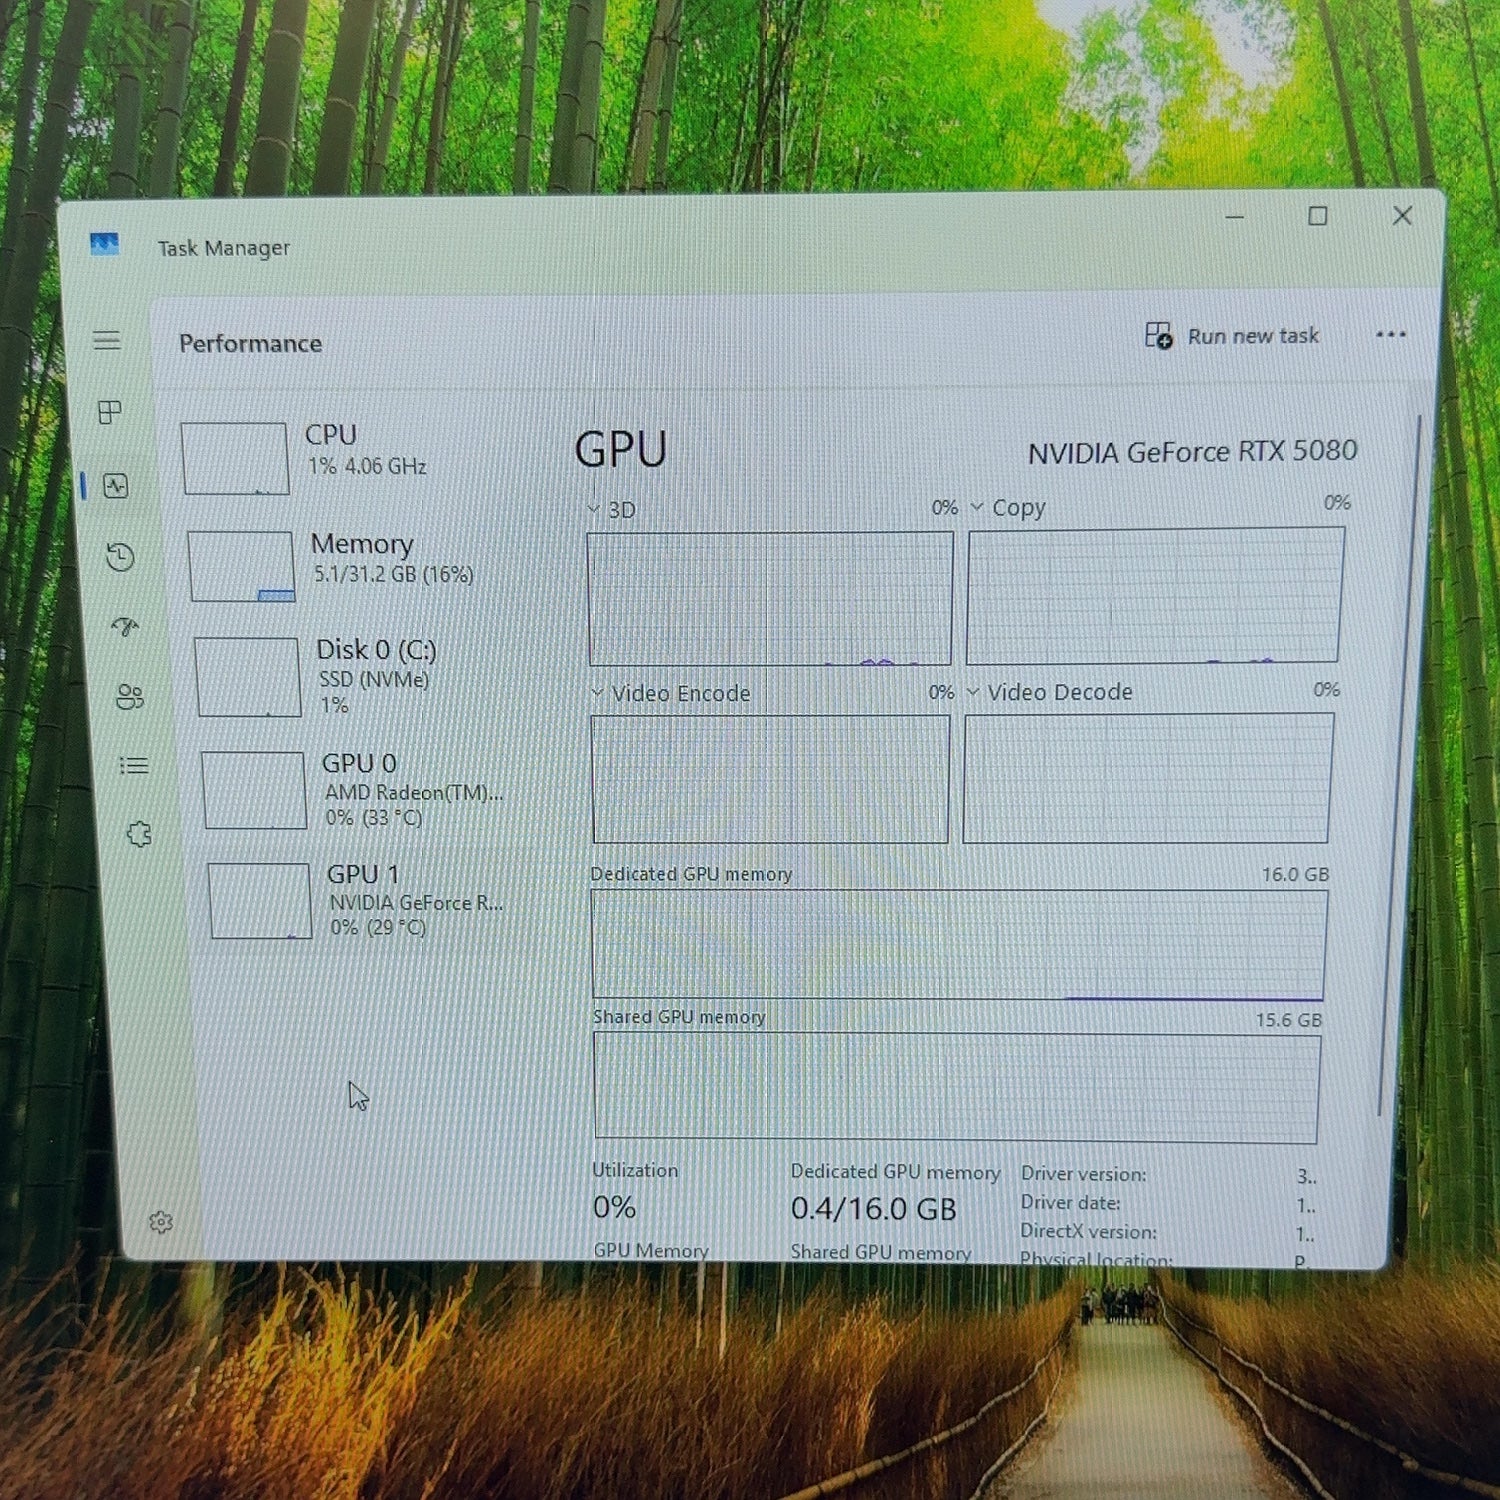
Task: Click the Run new task button
Action: [x=1232, y=336]
